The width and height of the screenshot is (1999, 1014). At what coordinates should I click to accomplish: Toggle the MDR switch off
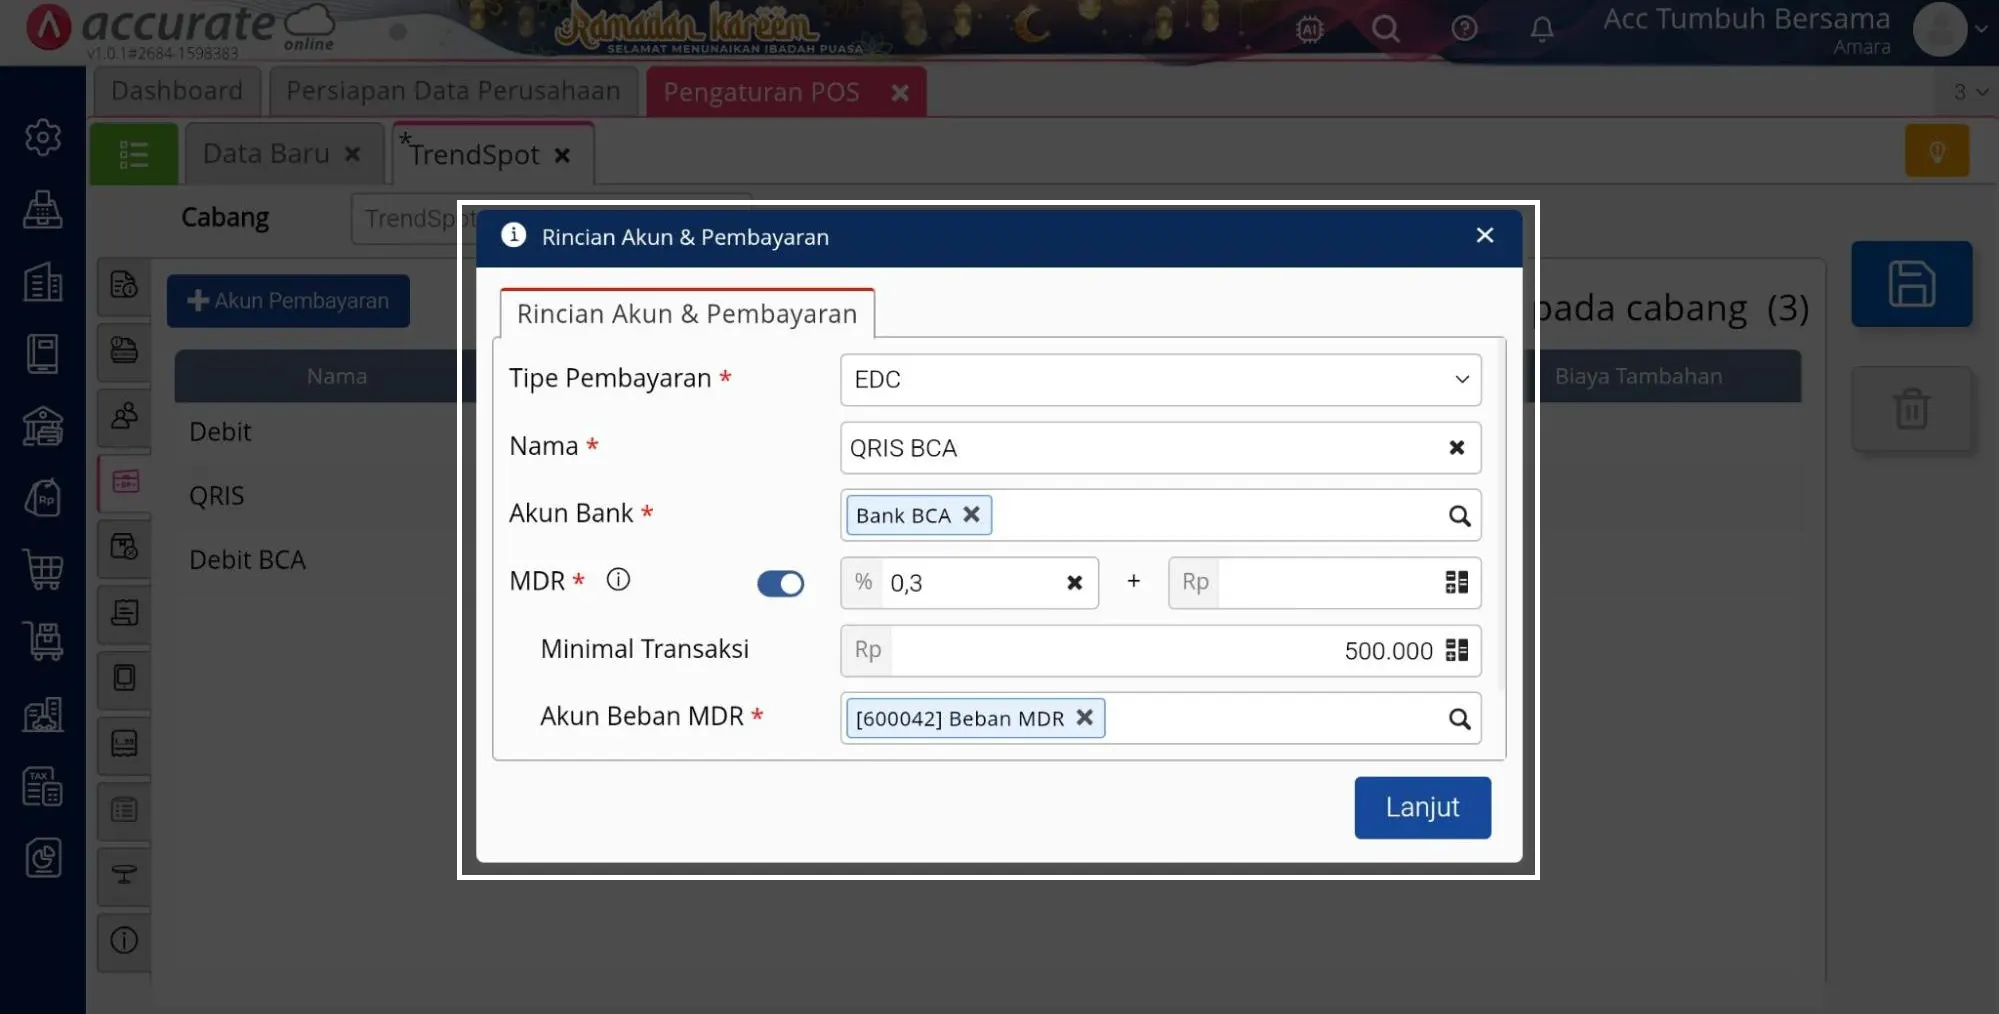pyautogui.click(x=780, y=583)
